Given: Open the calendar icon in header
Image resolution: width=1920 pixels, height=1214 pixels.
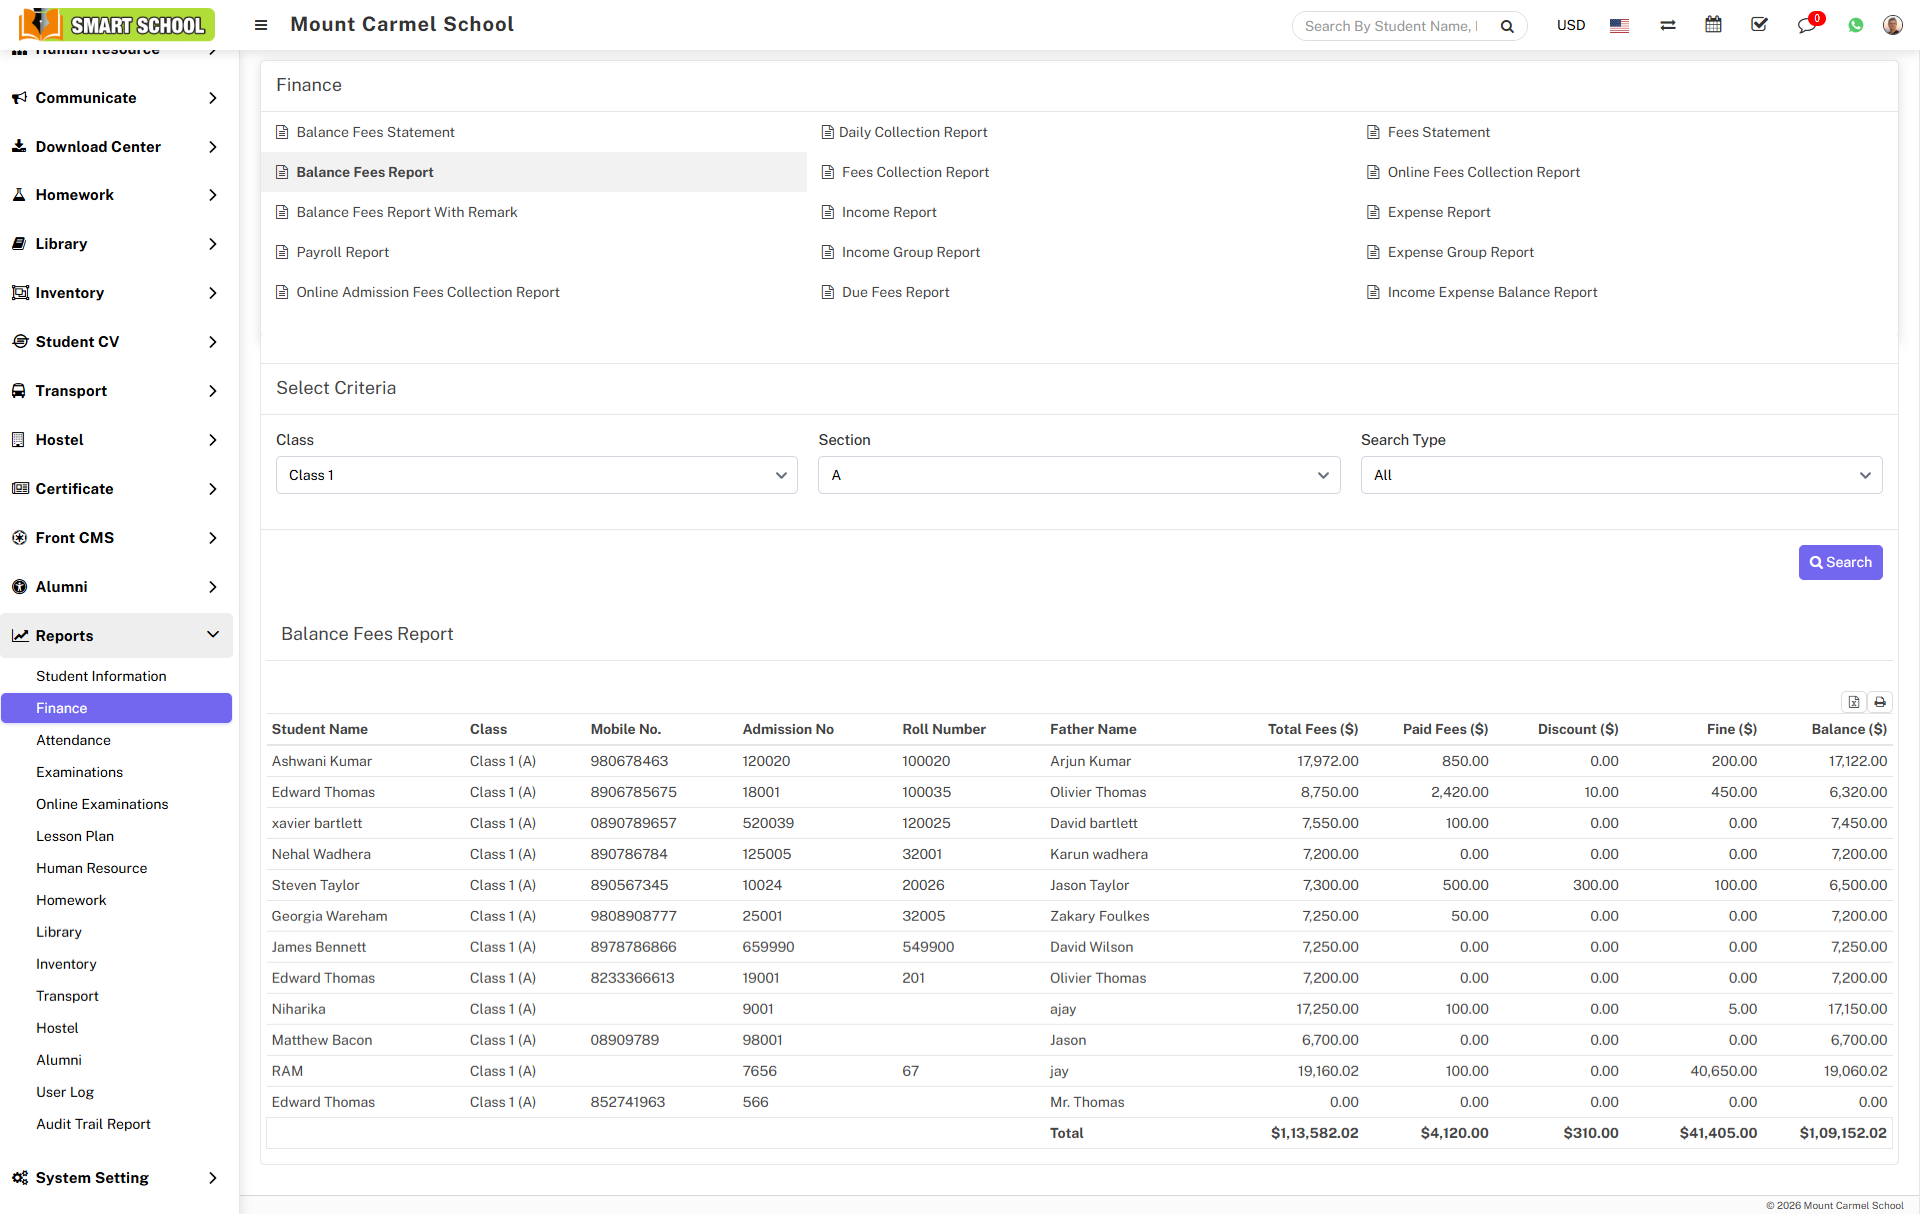Looking at the screenshot, I should 1713,25.
